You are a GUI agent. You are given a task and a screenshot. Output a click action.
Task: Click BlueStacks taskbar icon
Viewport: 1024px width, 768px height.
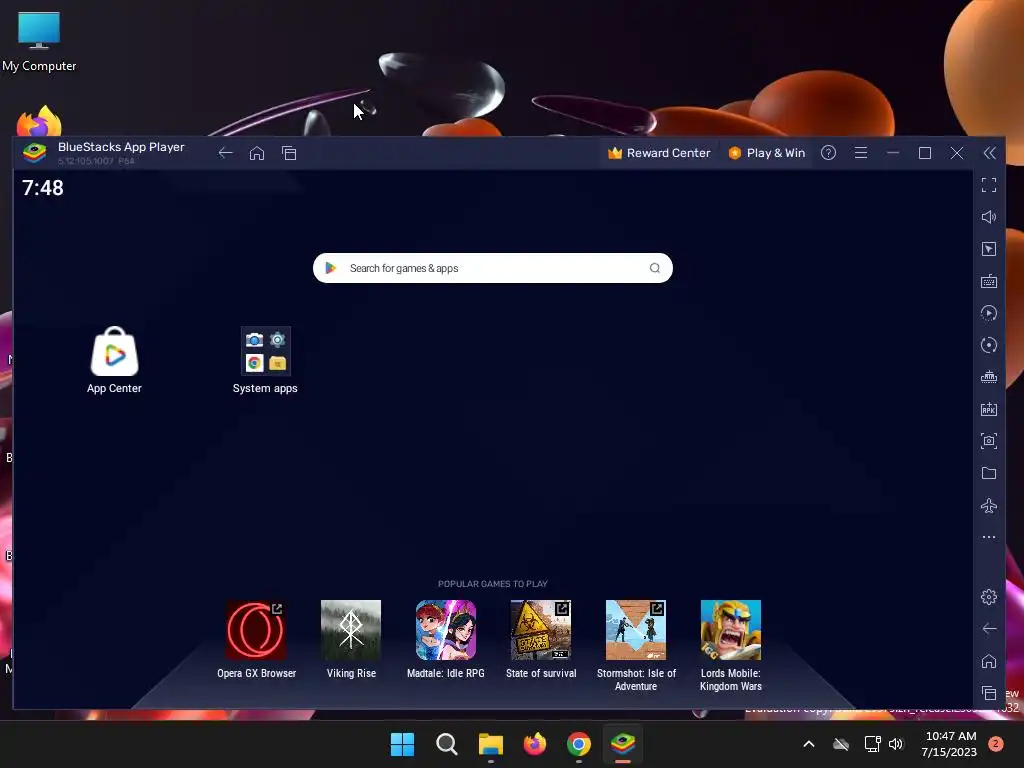[x=623, y=744]
